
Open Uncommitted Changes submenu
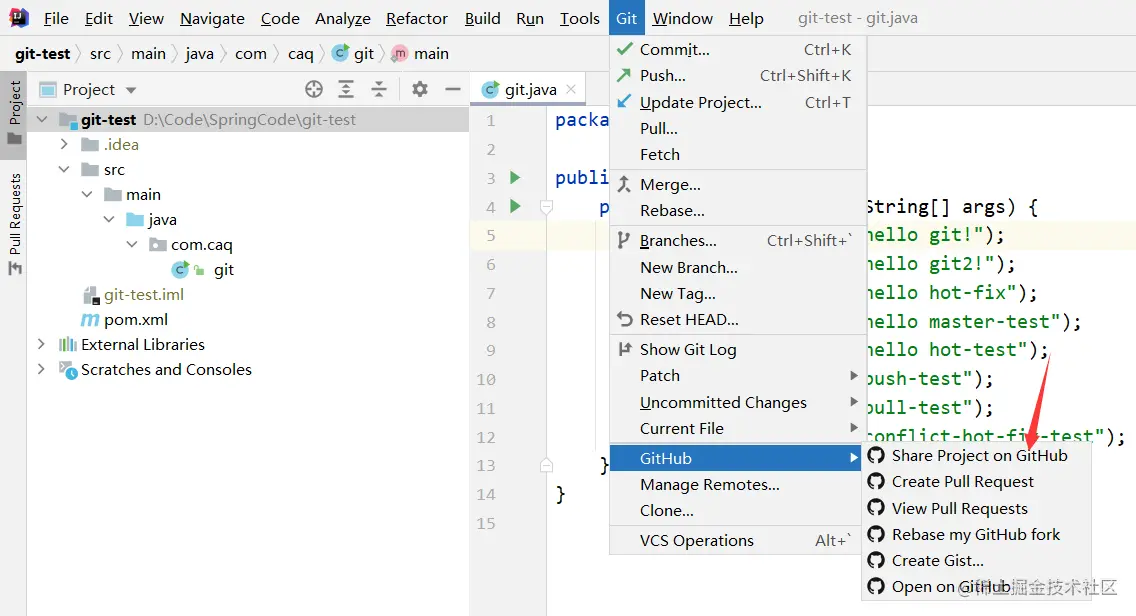pos(738,402)
